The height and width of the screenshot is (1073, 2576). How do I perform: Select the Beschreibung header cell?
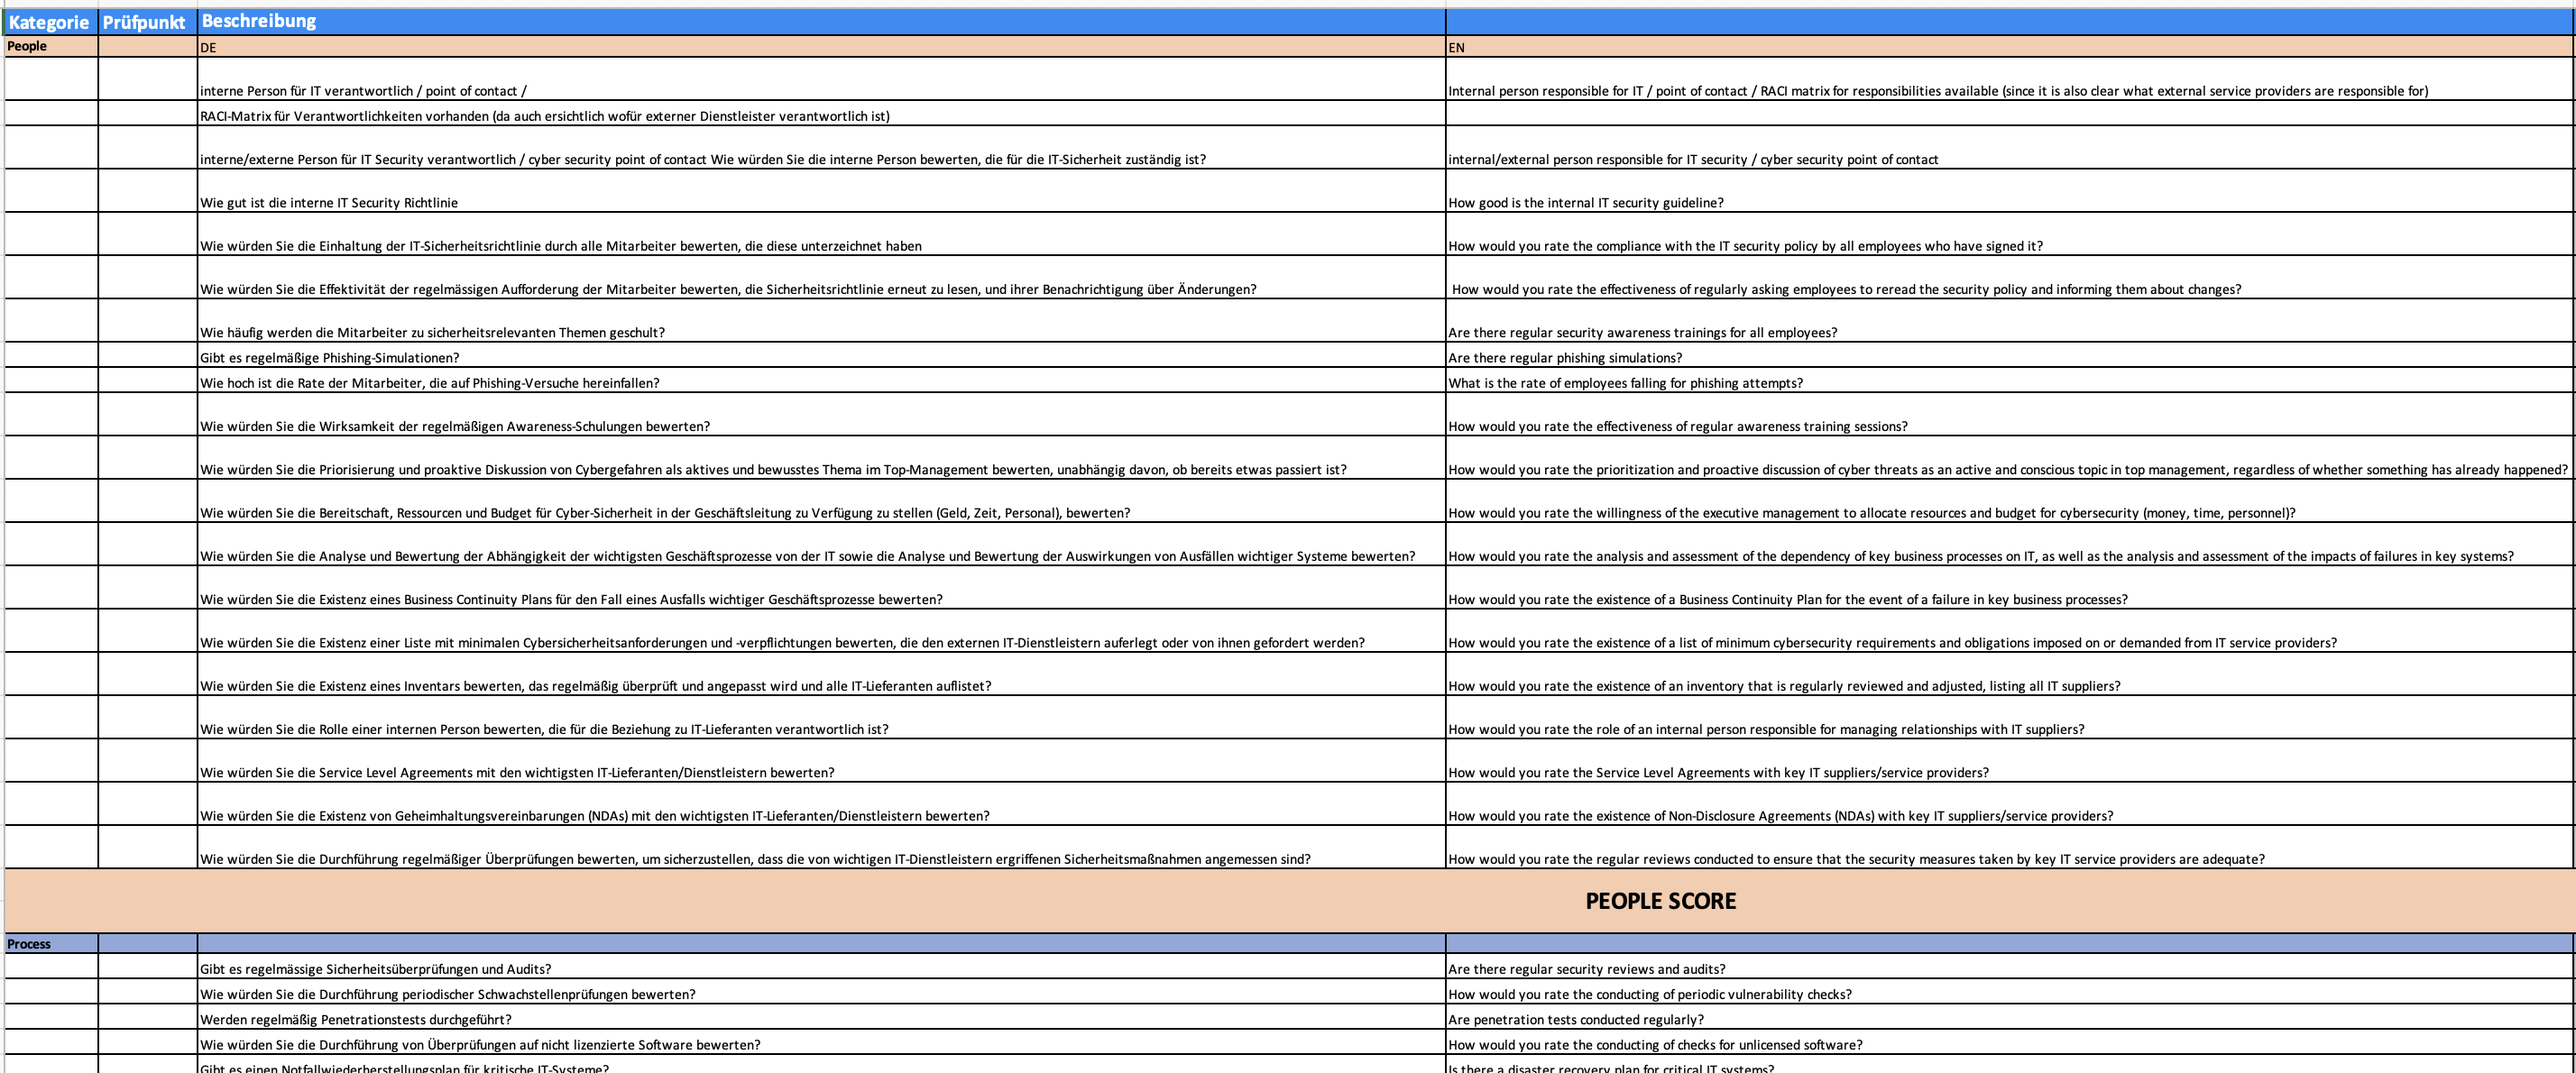click(x=258, y=21)
